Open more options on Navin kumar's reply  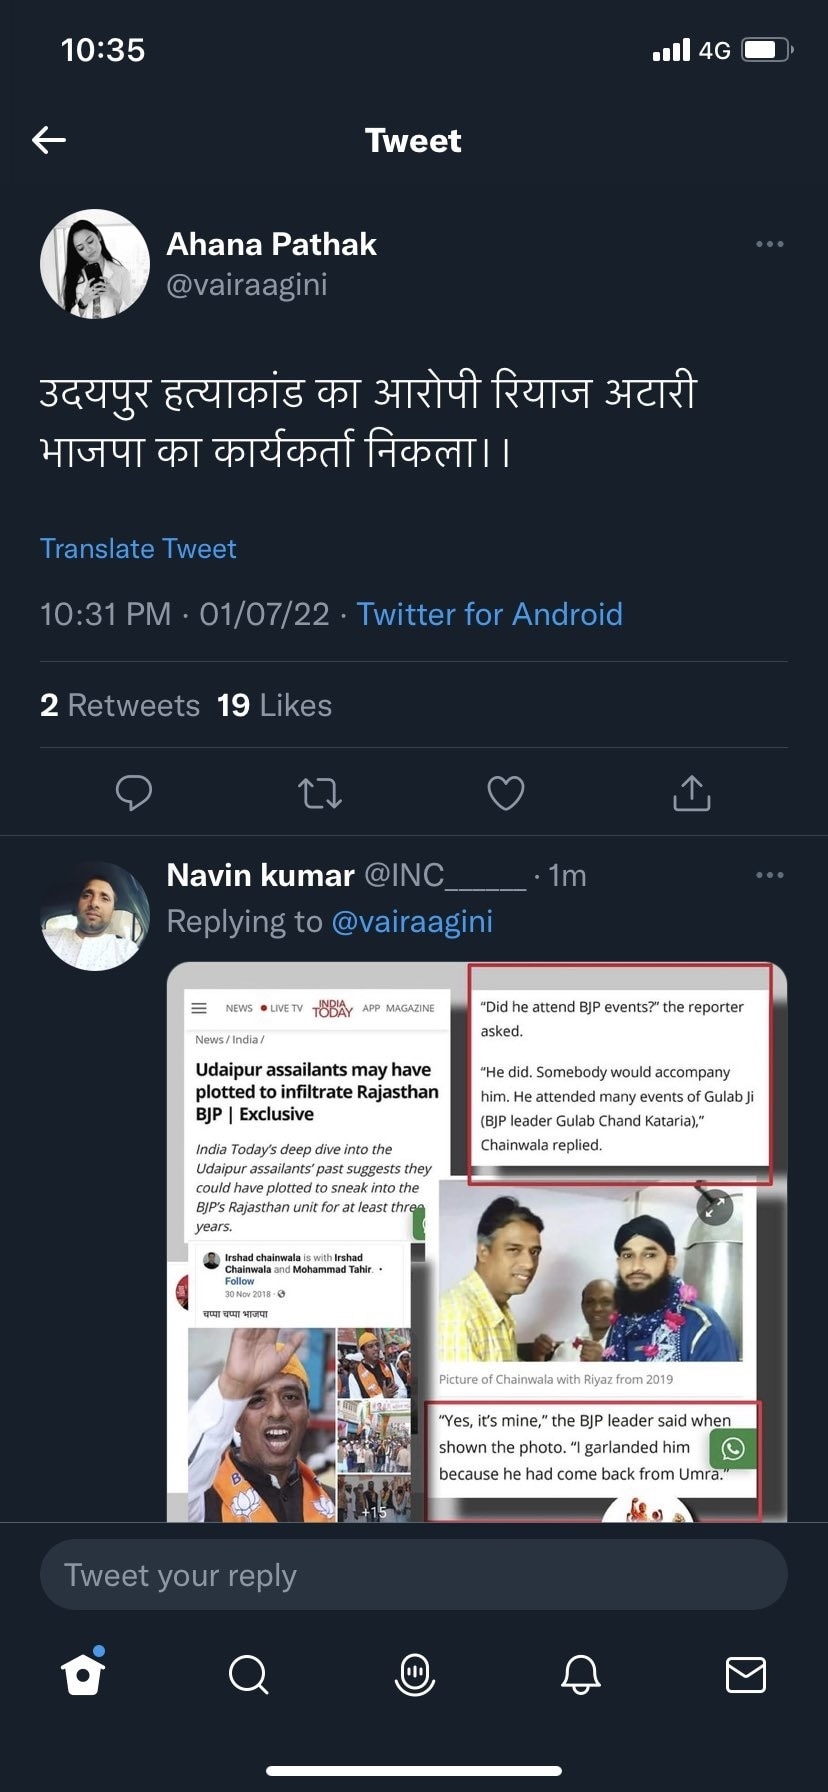(769, 875)
